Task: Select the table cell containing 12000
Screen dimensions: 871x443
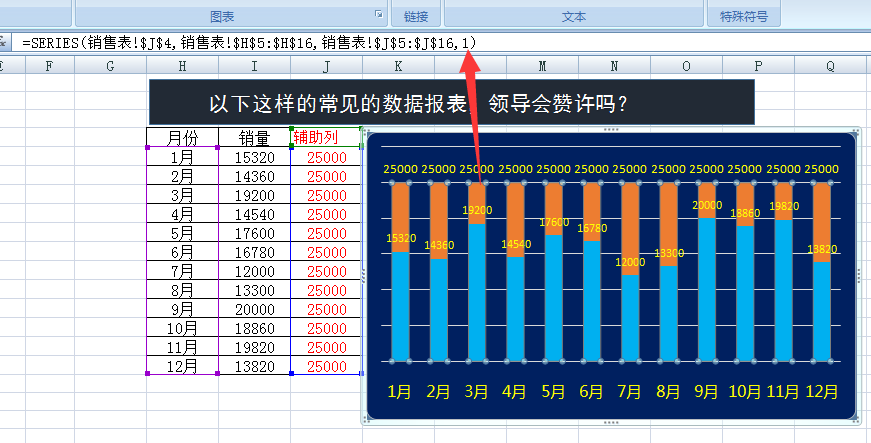Action: (254, 271)
